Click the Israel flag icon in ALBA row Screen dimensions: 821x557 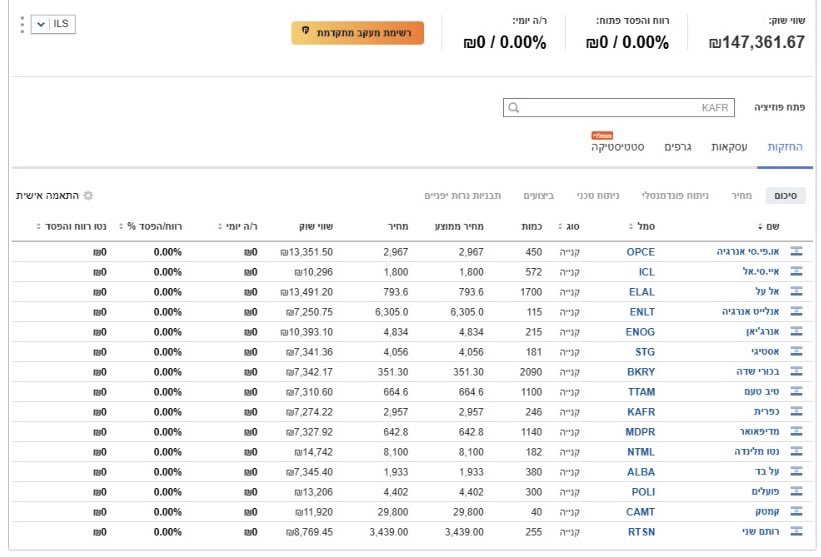click(796, 472)
